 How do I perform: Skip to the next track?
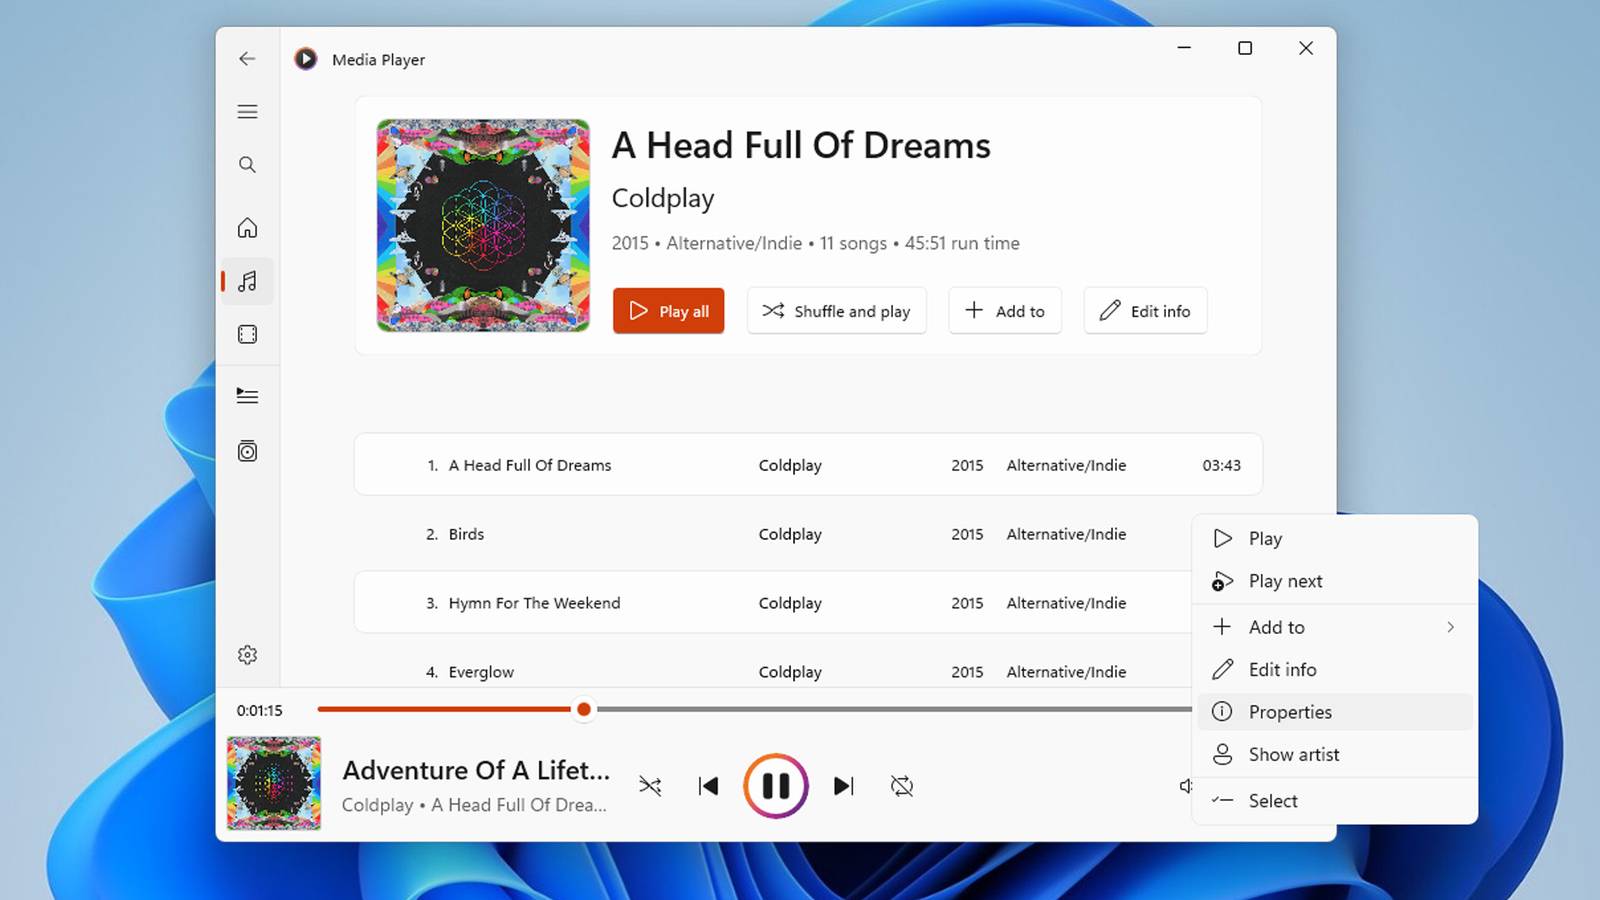(844, 786)
